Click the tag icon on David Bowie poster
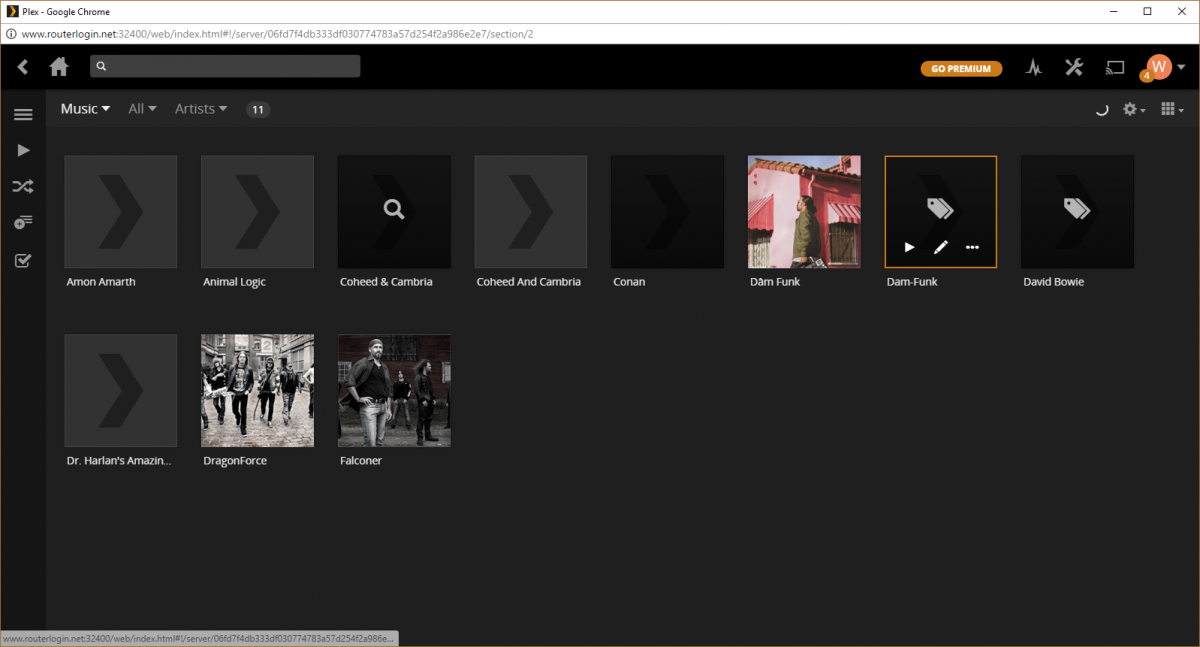1200x647 pixels. (x=1077, y=208)
